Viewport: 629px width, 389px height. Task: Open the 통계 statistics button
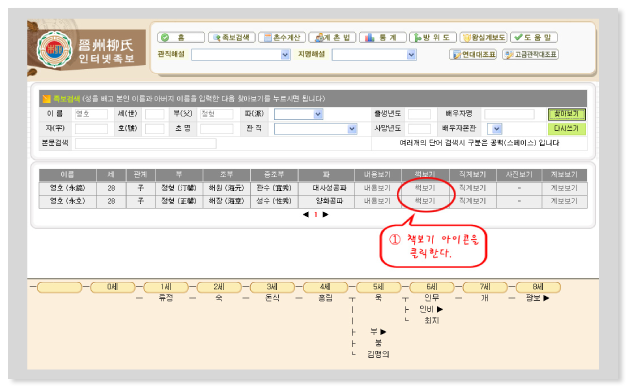(x=383, y=37)
